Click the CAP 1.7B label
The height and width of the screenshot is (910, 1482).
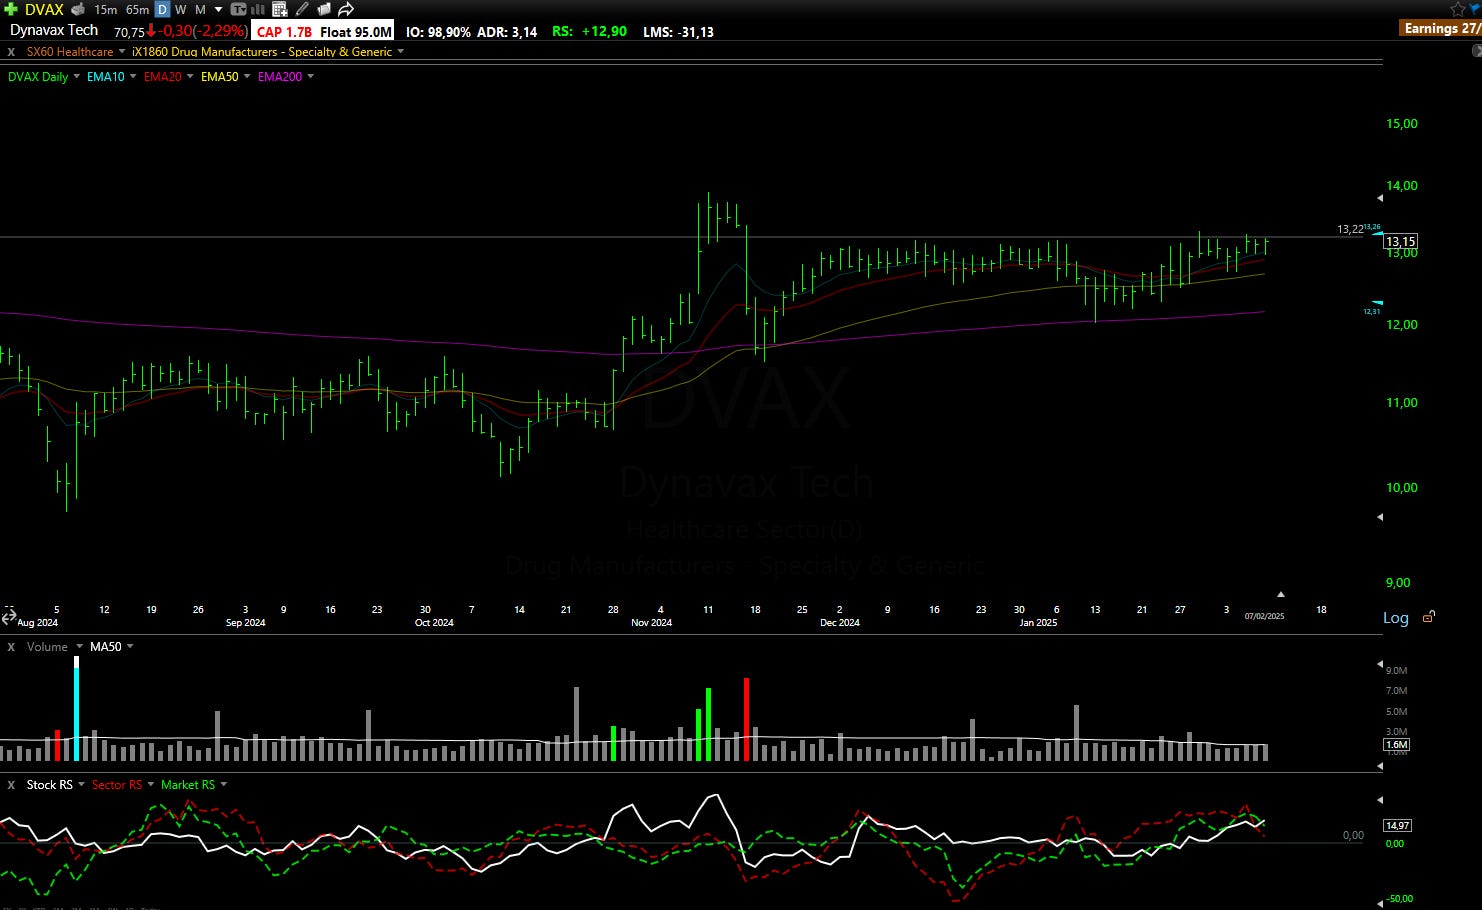click(x=284, y=32)
